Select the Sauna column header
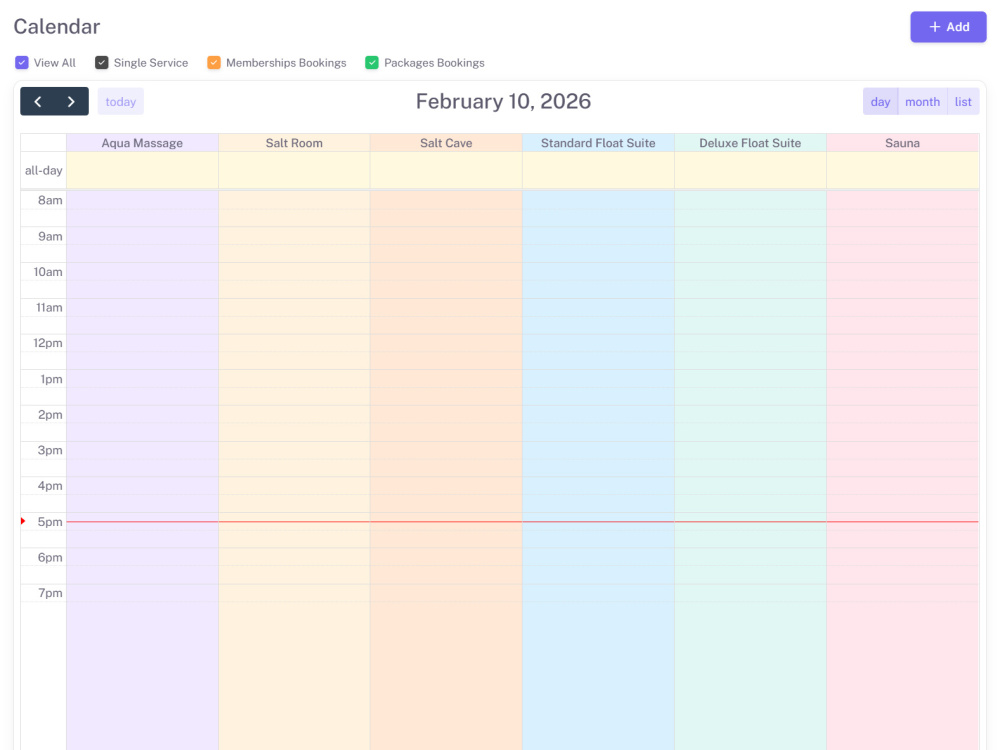 click(902, 143)
